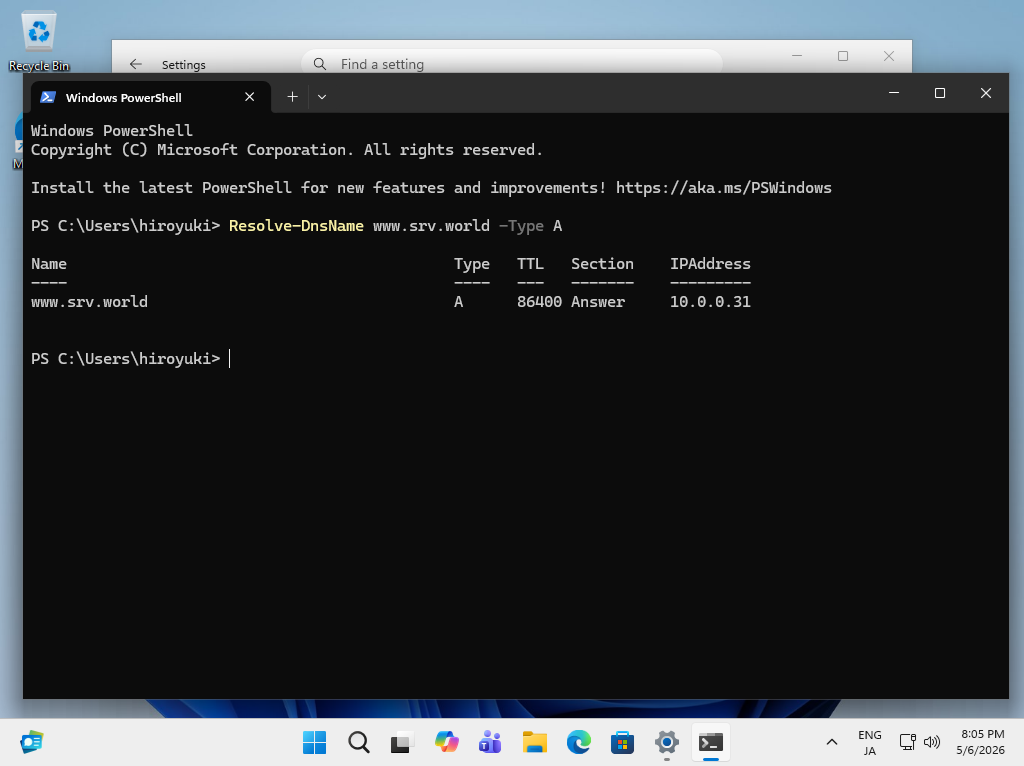
Task: Open the Recycle Bin desktop icon
Action: click(x=39, y=40)
